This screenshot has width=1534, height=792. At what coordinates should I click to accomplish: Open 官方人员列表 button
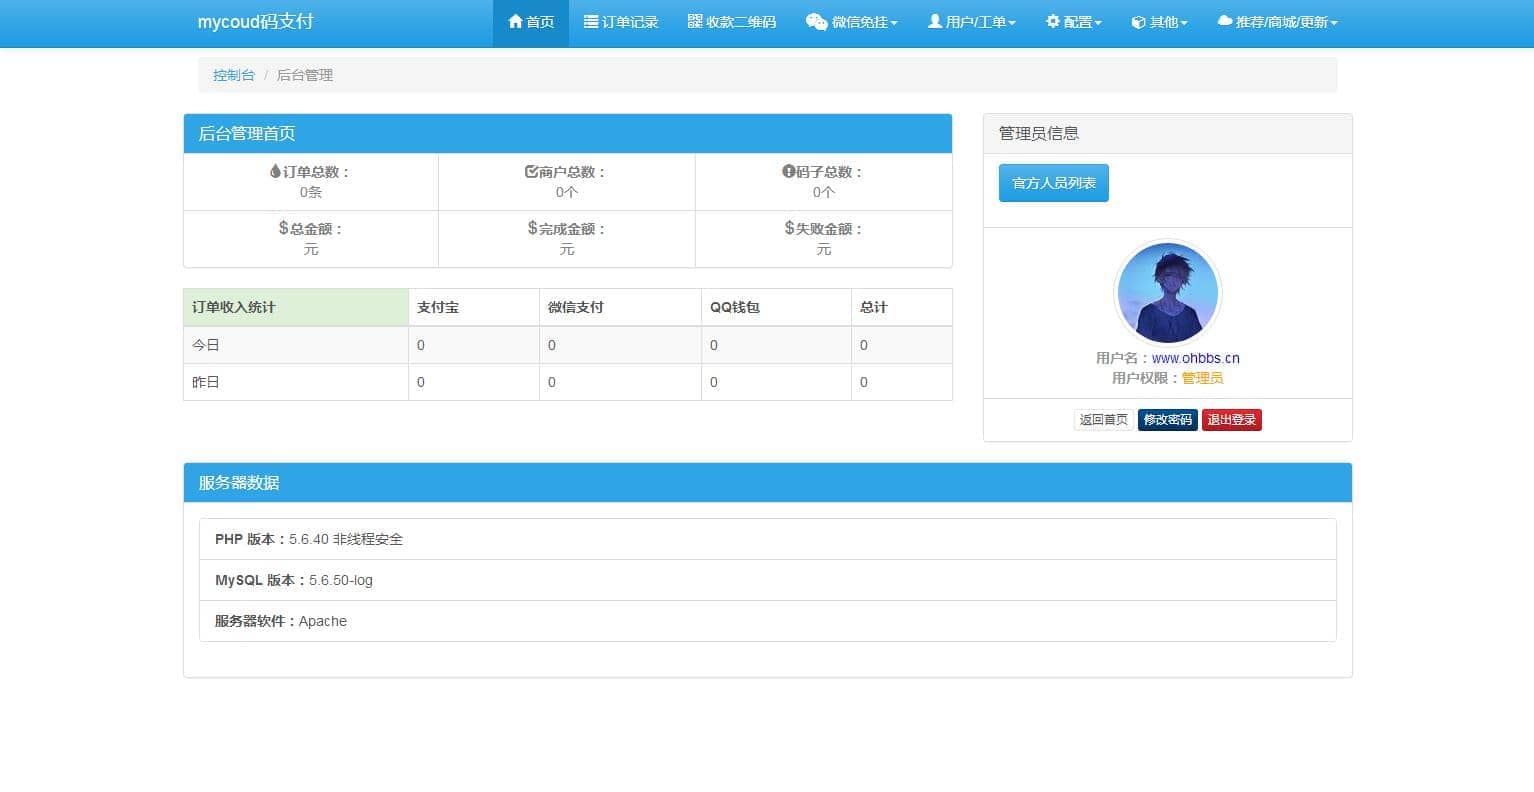(1053, 183)
